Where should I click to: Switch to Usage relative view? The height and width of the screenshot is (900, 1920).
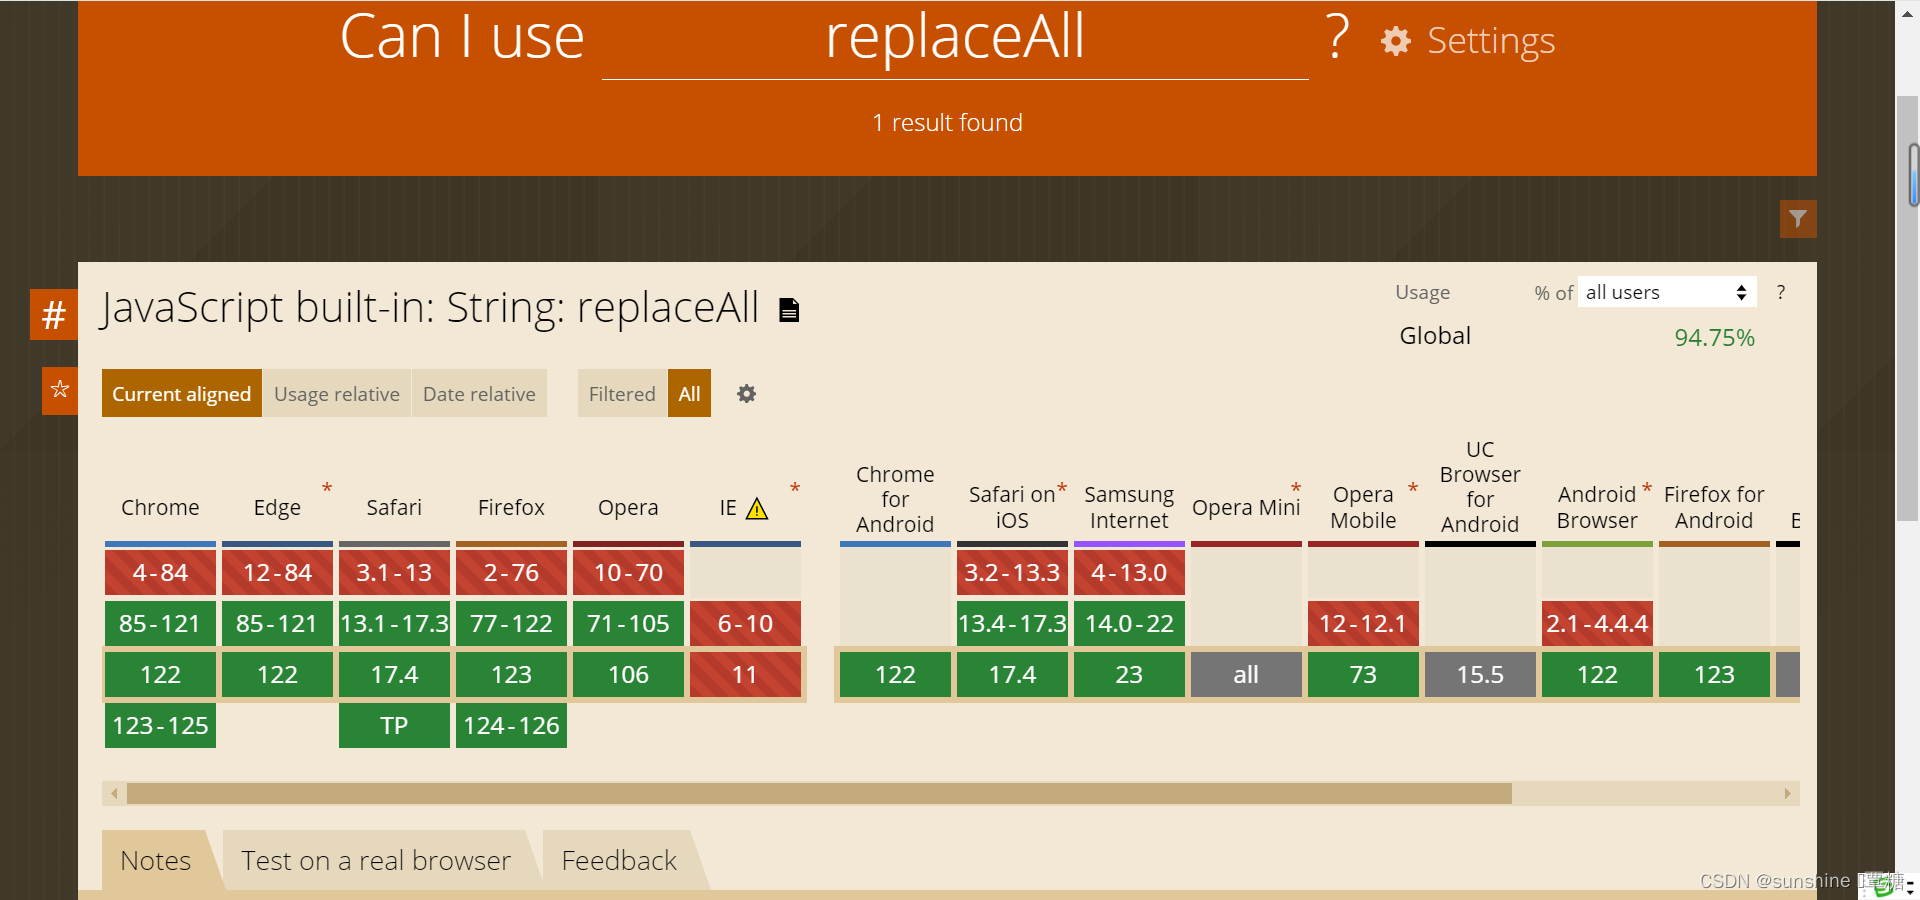[x=337, y=394]
